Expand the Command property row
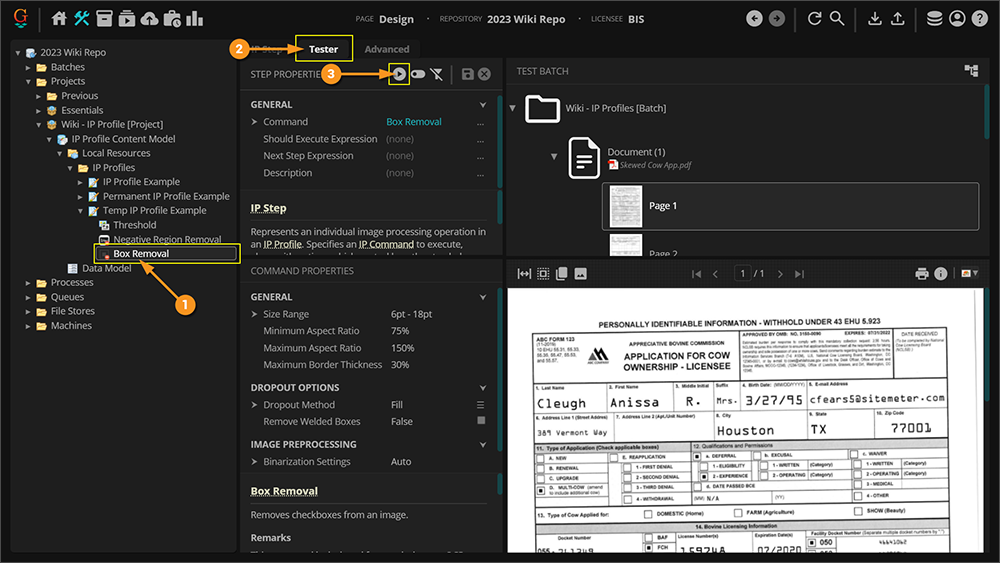The height and width of the screenshot is (563, 1000). click(x=254, y=121)
